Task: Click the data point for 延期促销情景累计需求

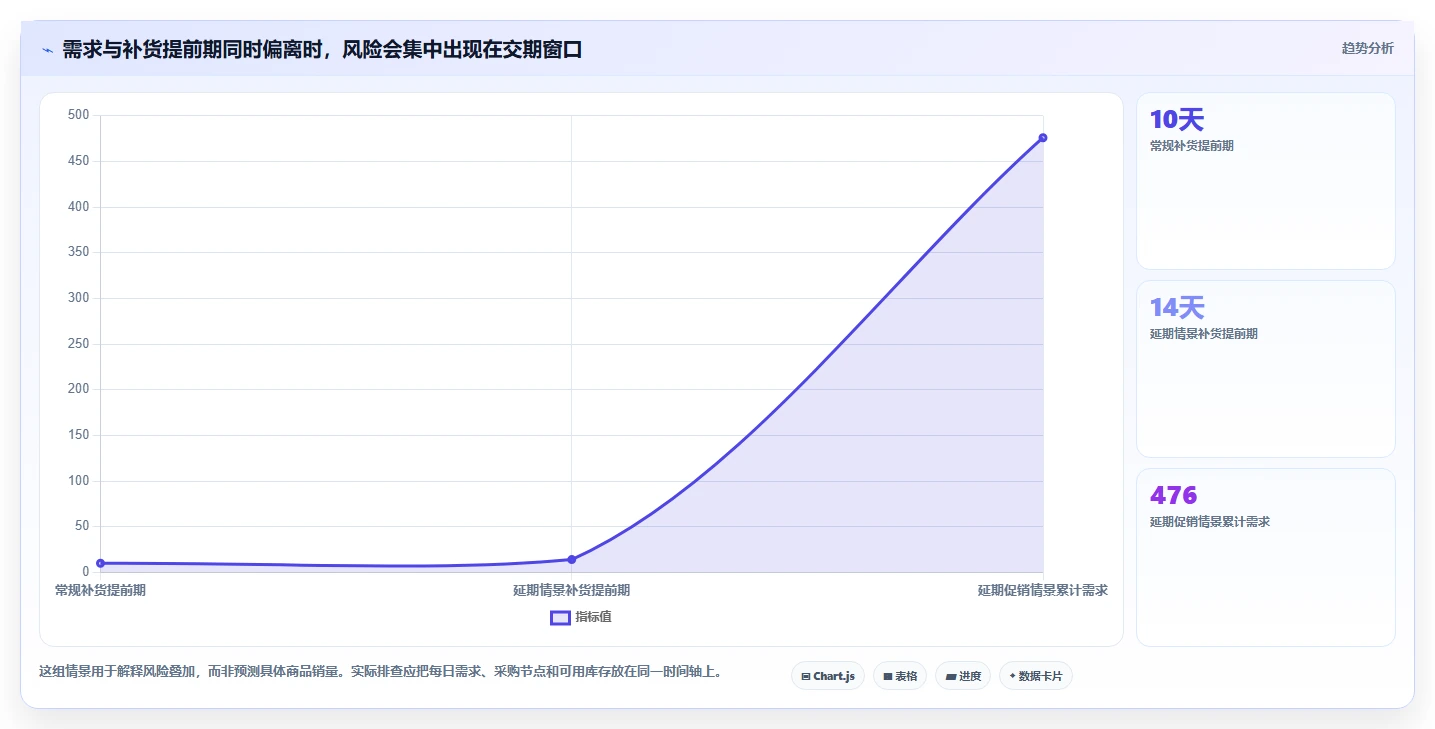Action: coord(1042,138)
